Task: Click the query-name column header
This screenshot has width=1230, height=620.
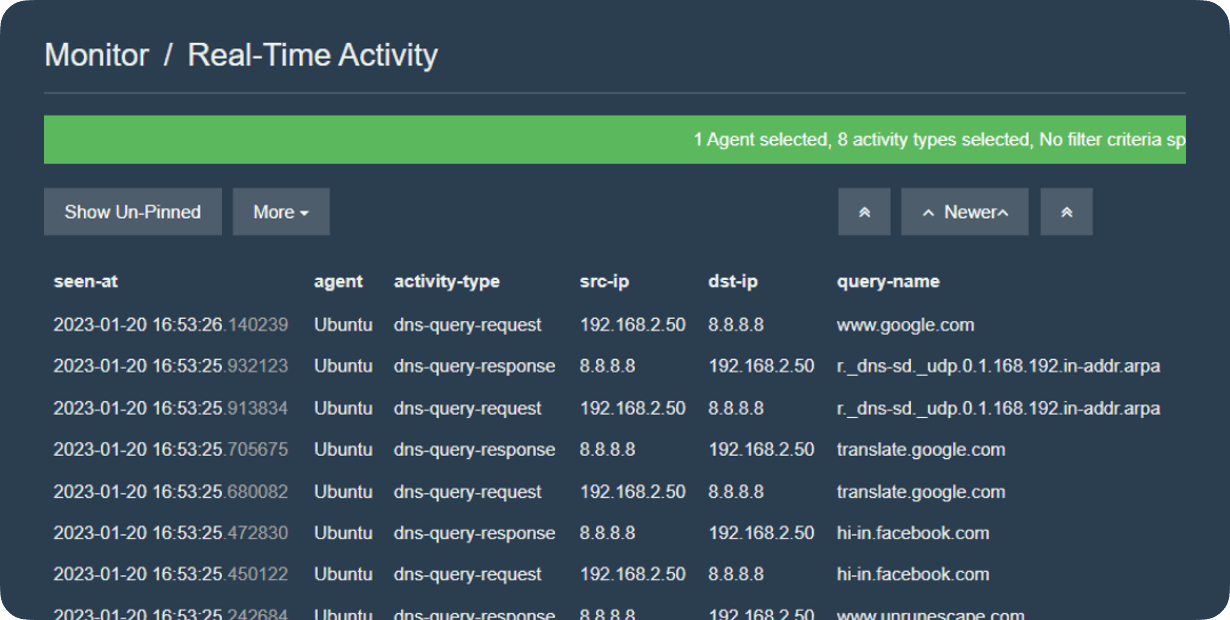Action: pyautogui.click(x=888, y=282)
